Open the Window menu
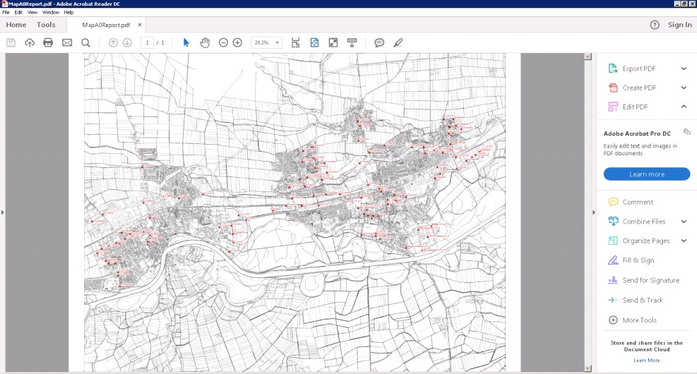 pyautogui.click(x=51, y=12)
